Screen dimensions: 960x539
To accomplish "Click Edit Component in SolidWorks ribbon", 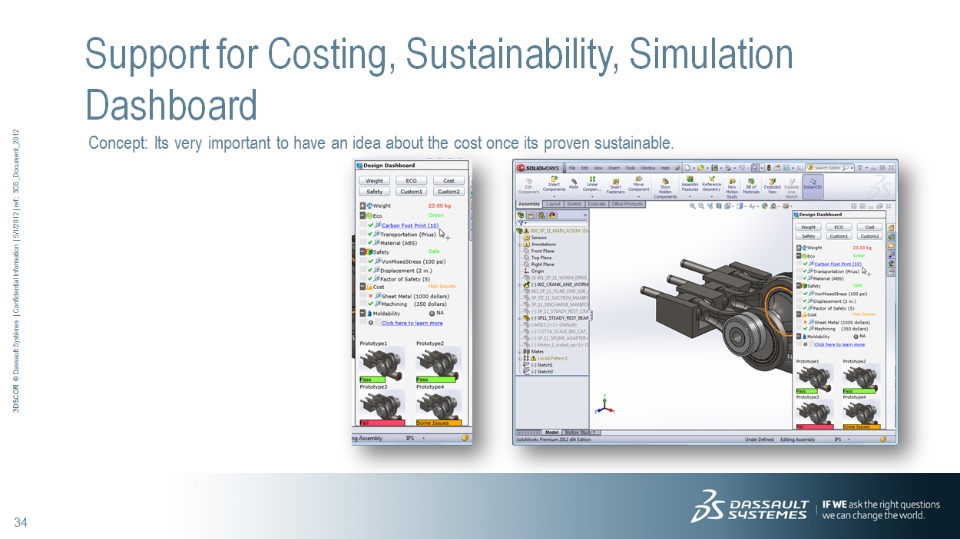I will point(529,186).
